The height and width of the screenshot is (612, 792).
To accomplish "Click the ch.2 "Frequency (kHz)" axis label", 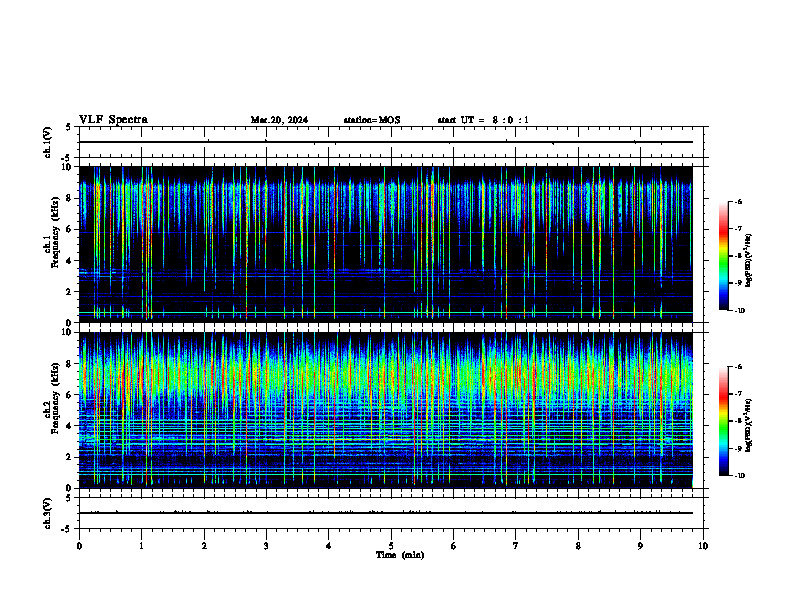I will [x=56, y=398].
